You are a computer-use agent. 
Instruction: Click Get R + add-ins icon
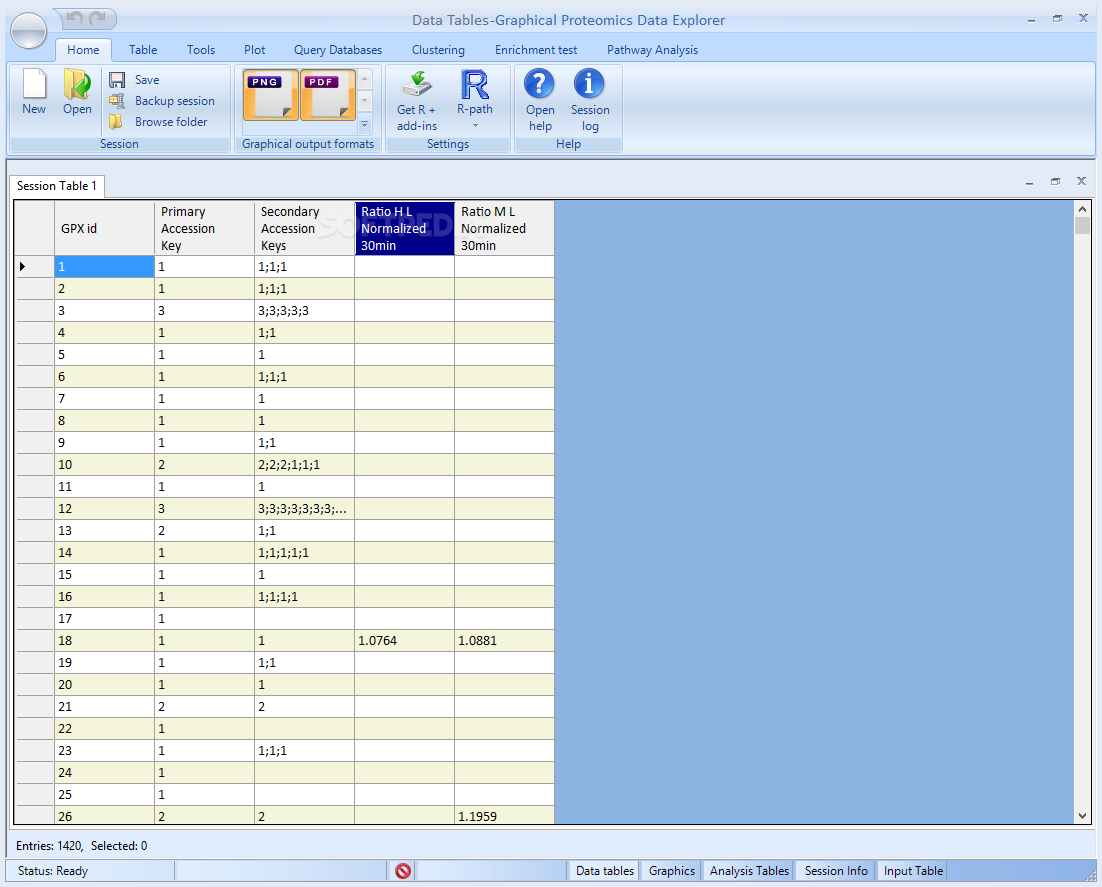[417, 84]
